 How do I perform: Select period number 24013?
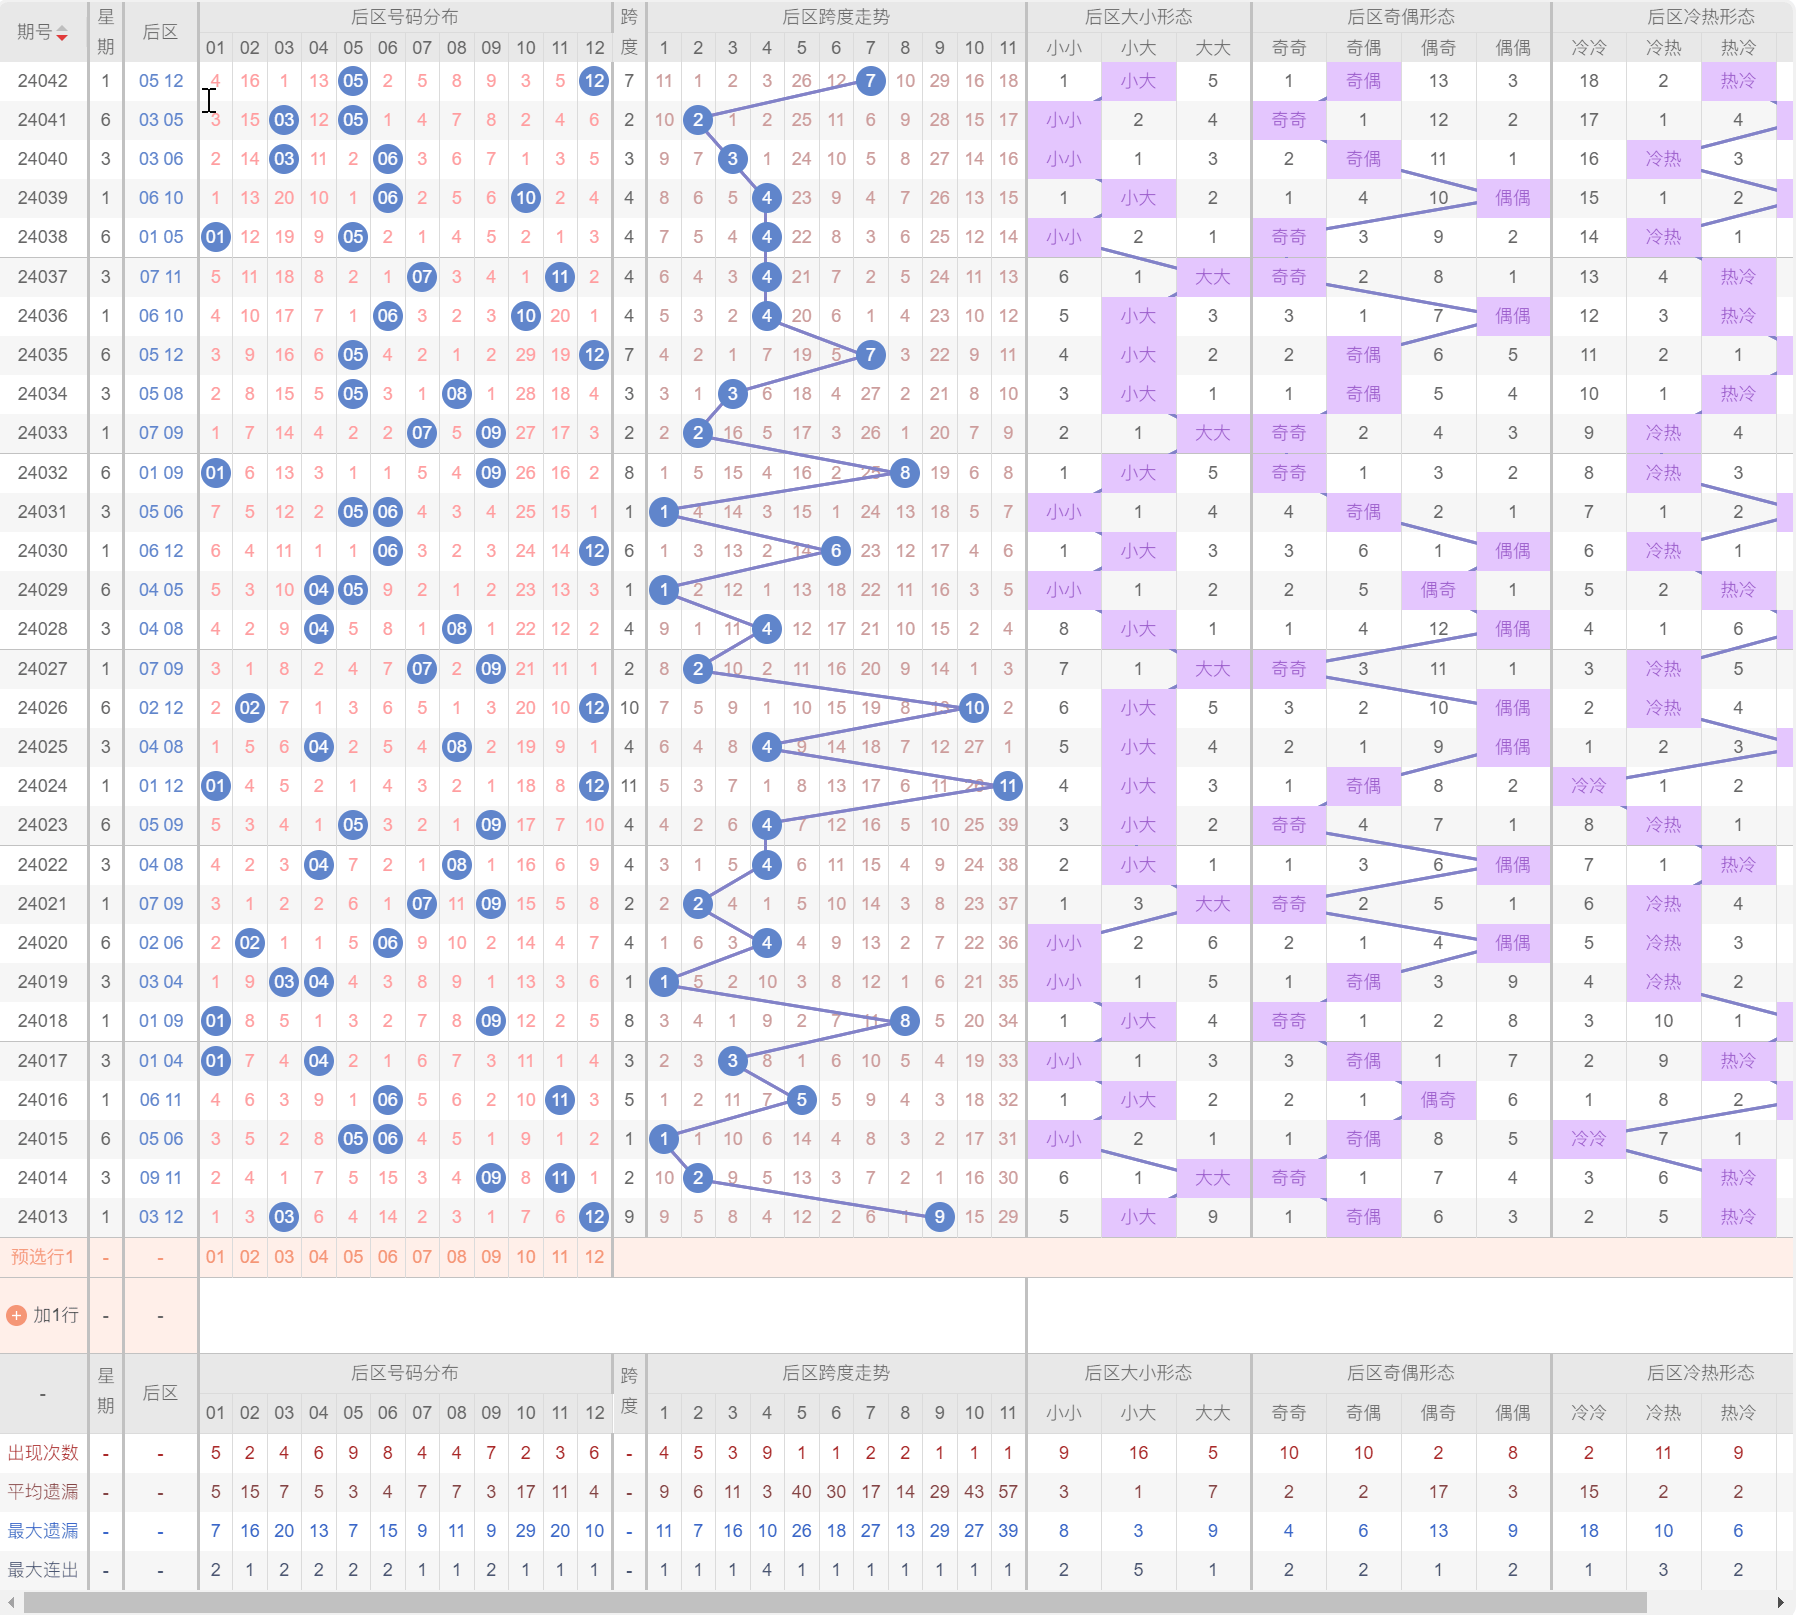(x=43, y=1217)
